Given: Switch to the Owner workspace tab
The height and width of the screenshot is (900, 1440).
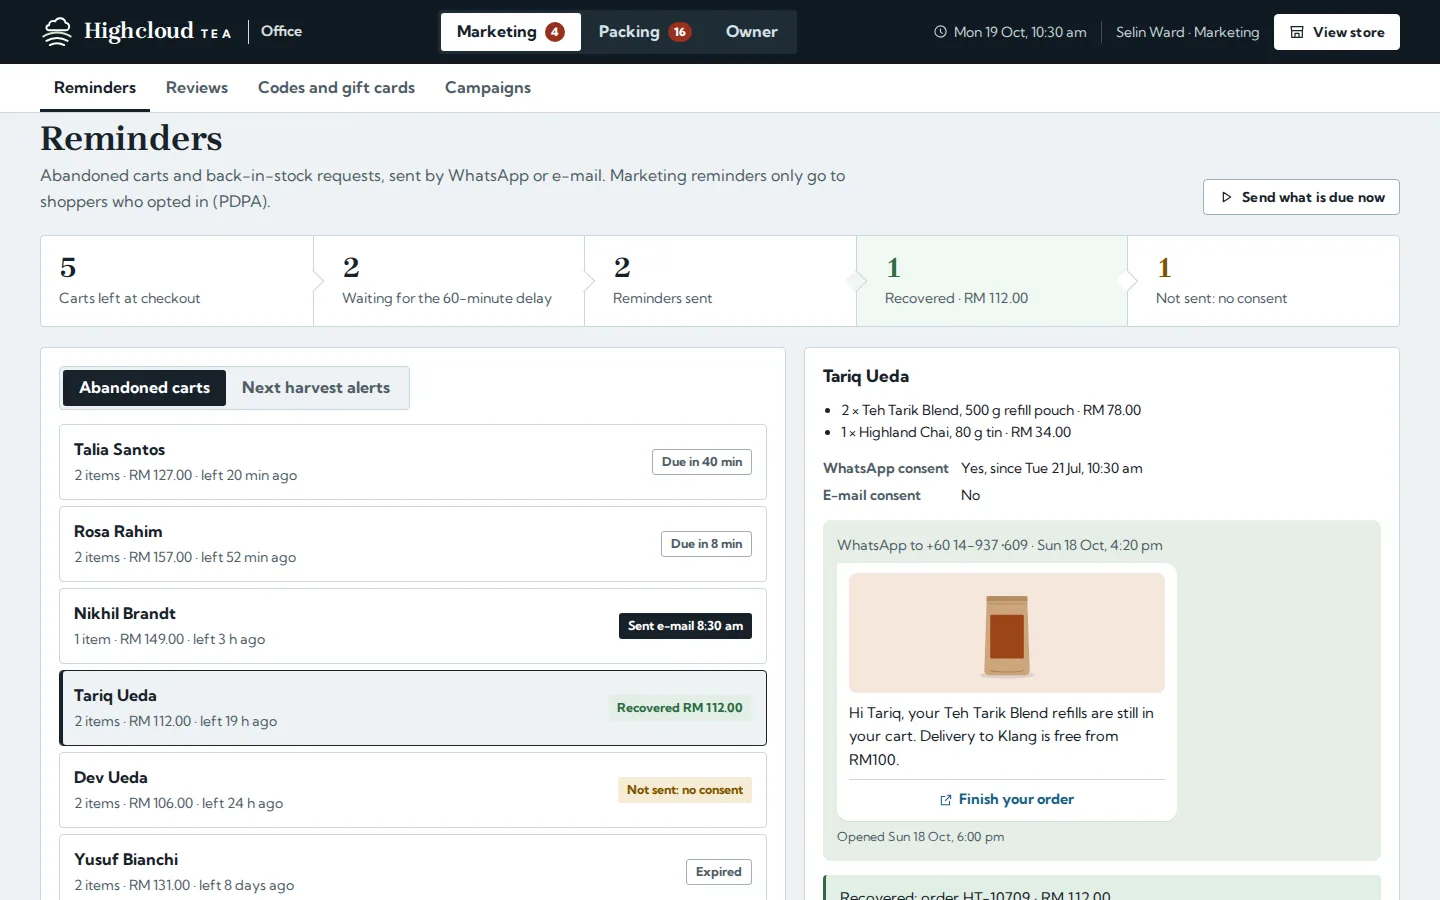Looking at the screenshot, I should [752, 32].
